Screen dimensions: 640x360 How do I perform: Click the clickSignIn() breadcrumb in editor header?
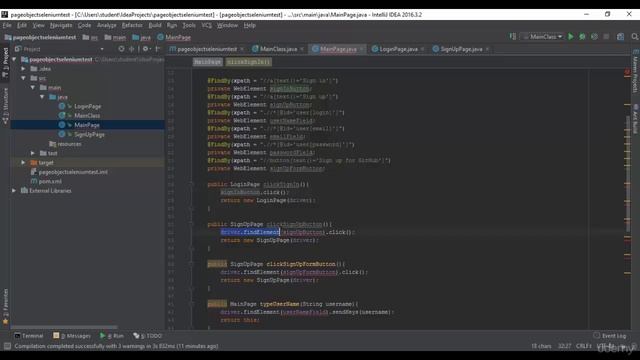click(x=249, y=62)
